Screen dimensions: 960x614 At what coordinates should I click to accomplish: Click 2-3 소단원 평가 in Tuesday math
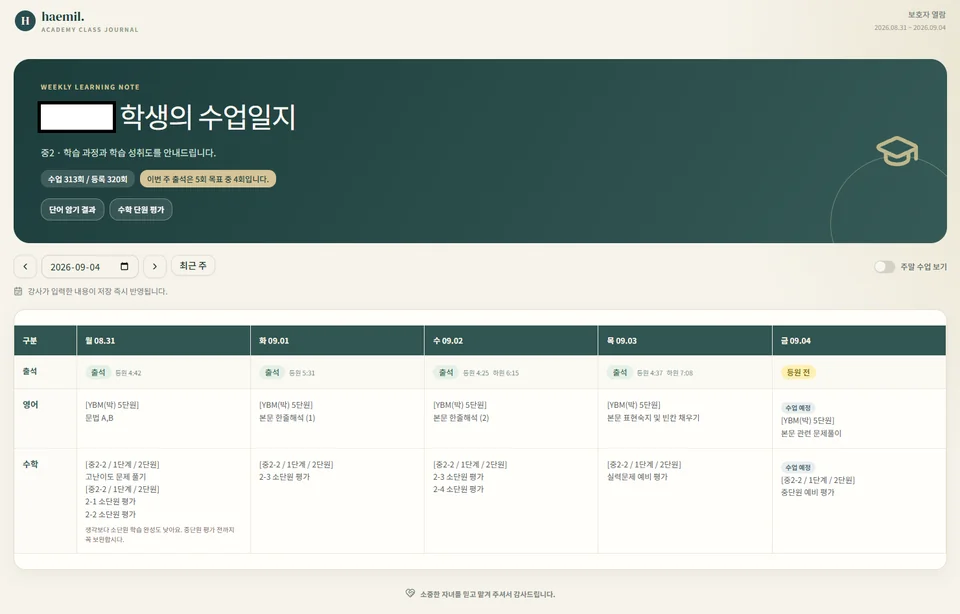[x=284, y=477]
